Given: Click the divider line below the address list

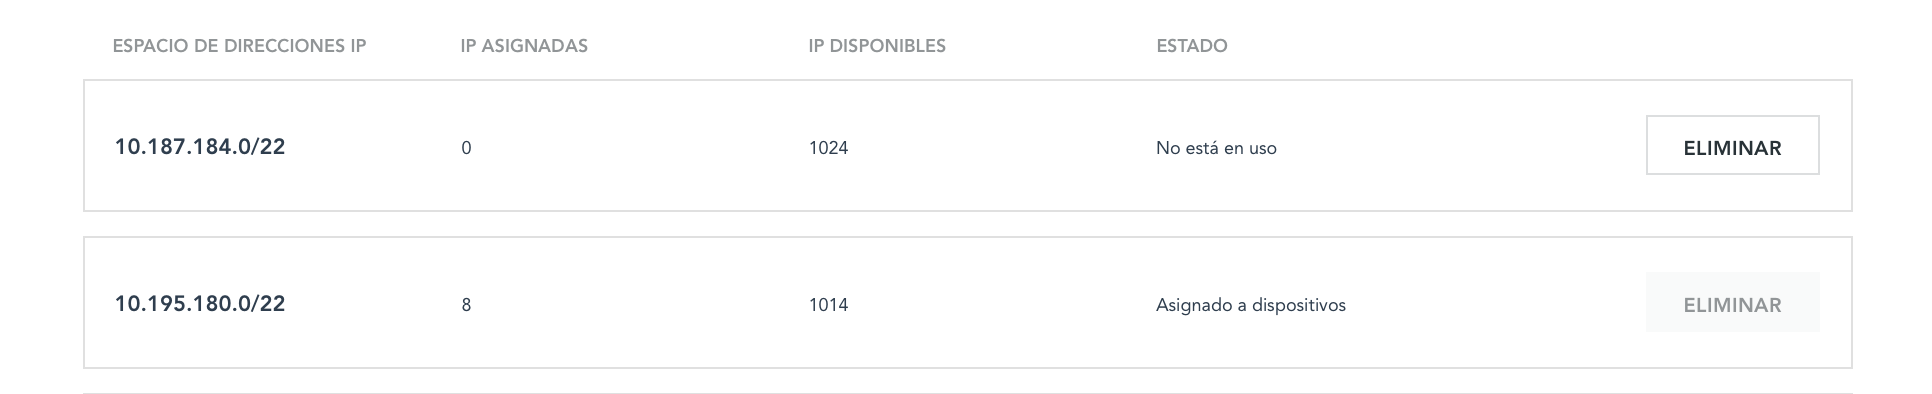Looking at the screenshot, I should coord(967,393).
